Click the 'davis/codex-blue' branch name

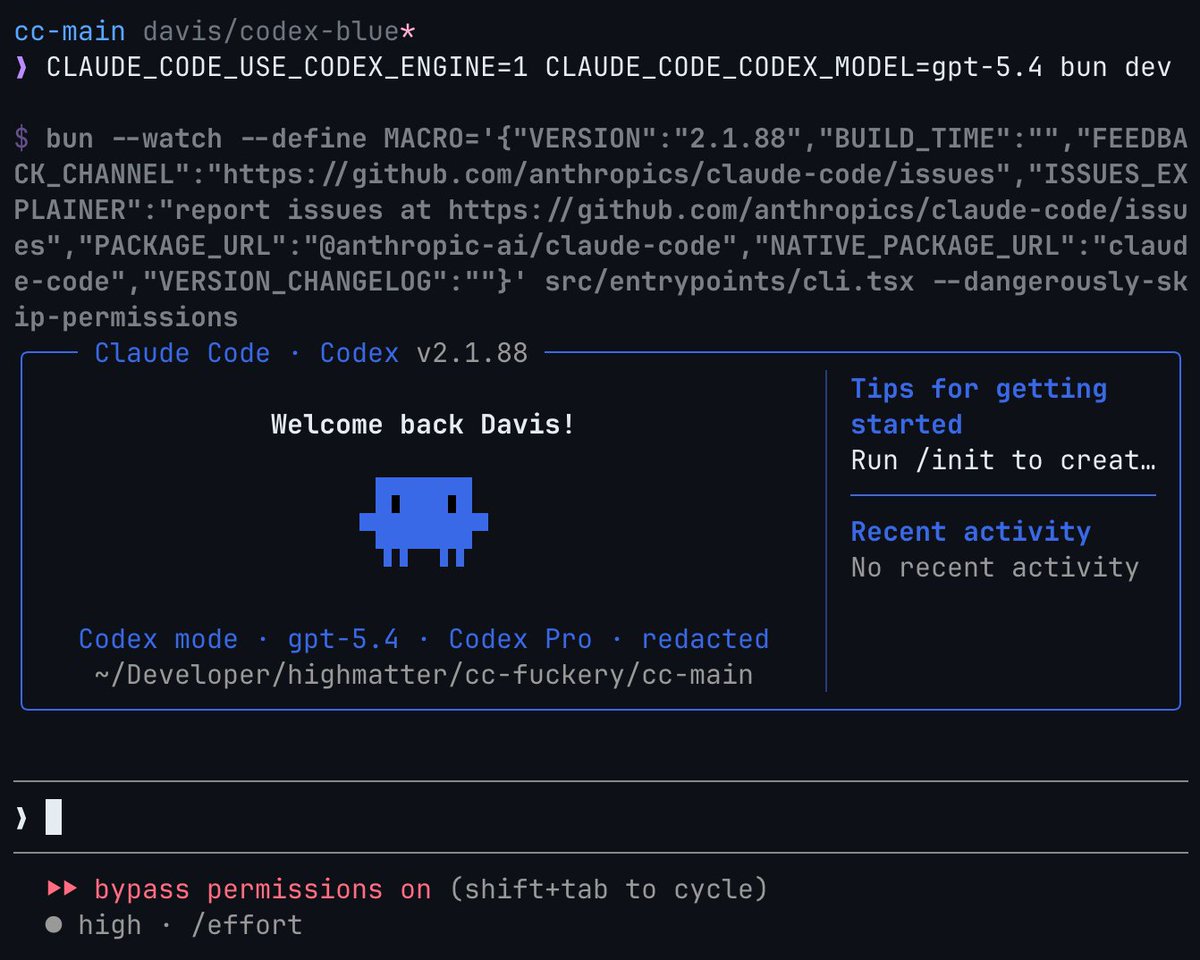271,31
